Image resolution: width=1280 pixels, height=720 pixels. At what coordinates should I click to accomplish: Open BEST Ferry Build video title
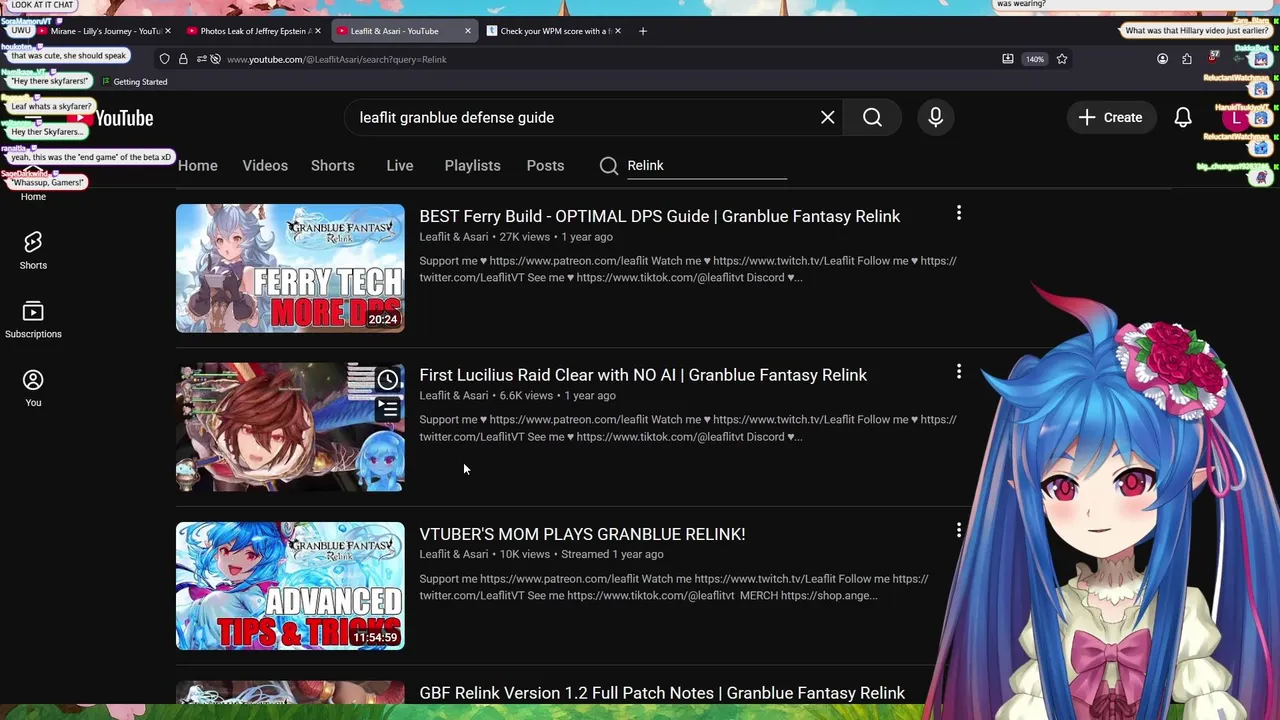659,216
